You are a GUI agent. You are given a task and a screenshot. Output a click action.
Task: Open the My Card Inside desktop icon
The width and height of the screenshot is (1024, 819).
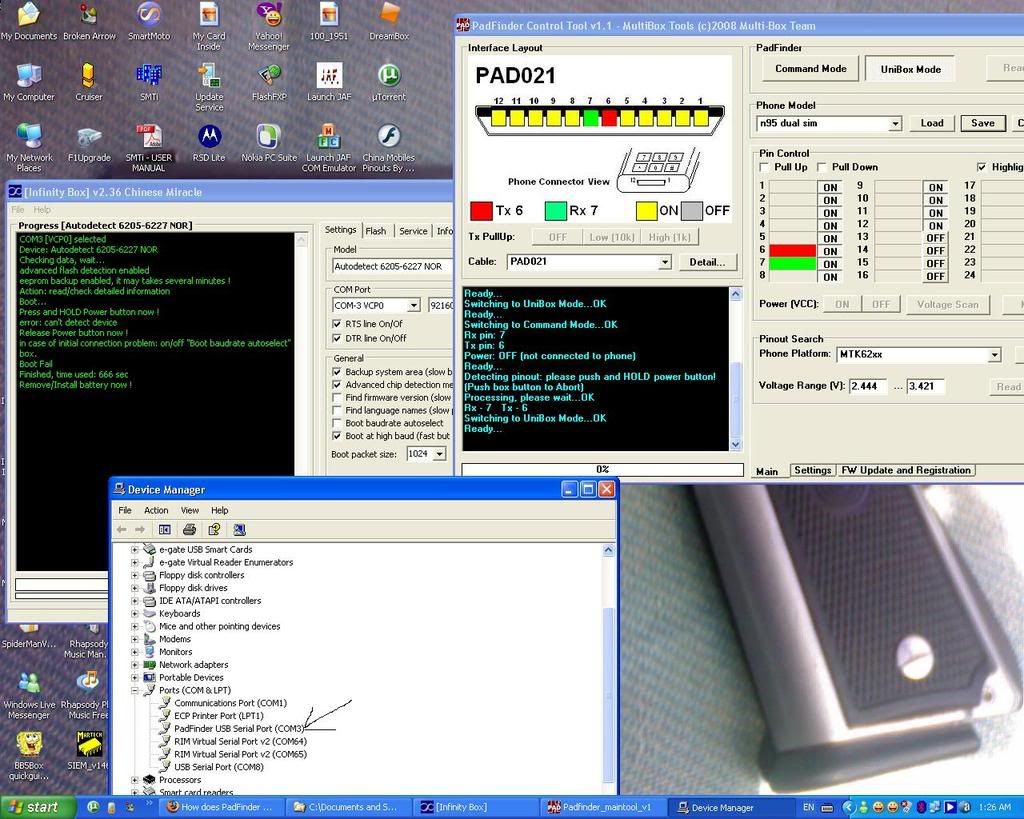click(x=209, y=26)
